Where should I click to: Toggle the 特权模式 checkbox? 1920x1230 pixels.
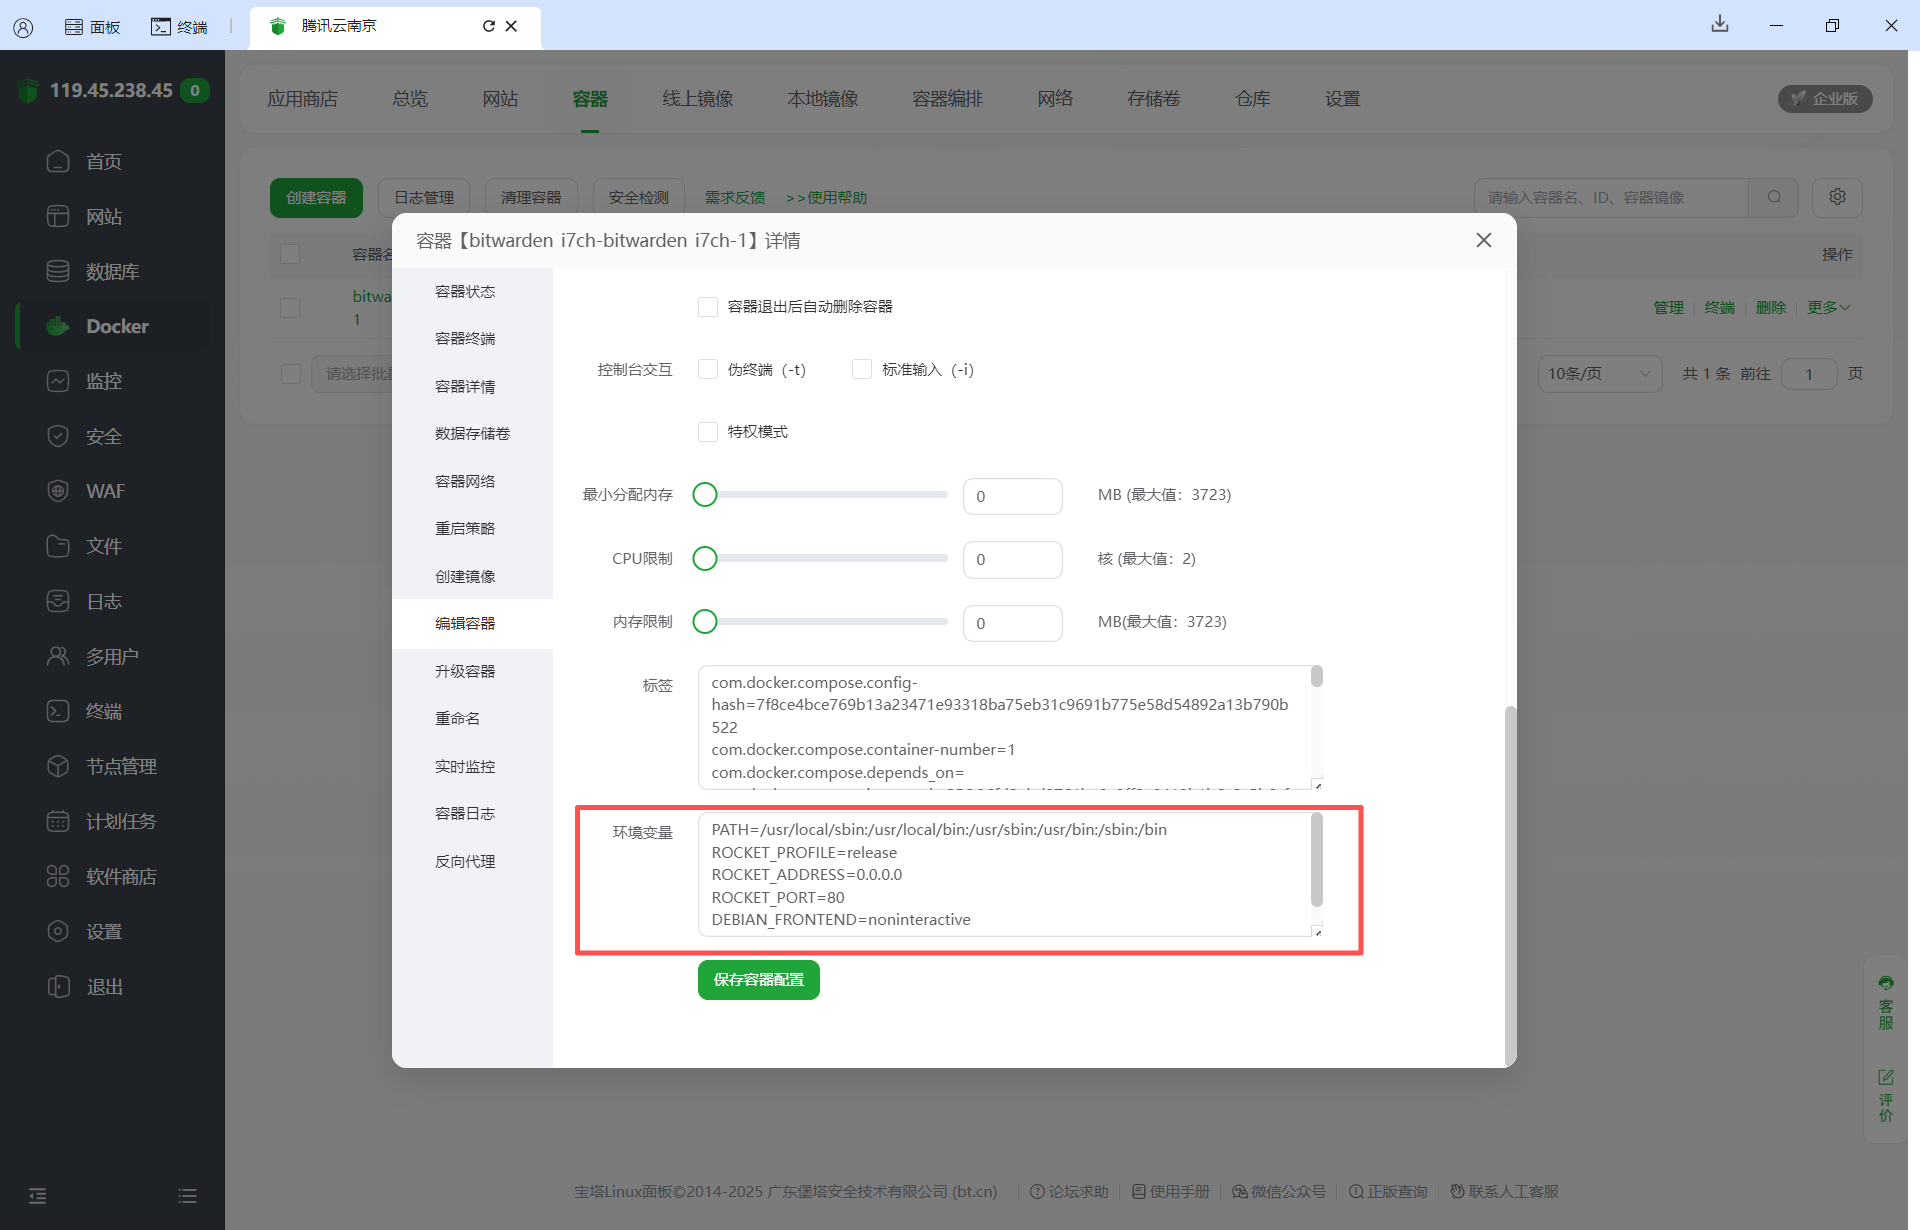(x=708, y=432)
